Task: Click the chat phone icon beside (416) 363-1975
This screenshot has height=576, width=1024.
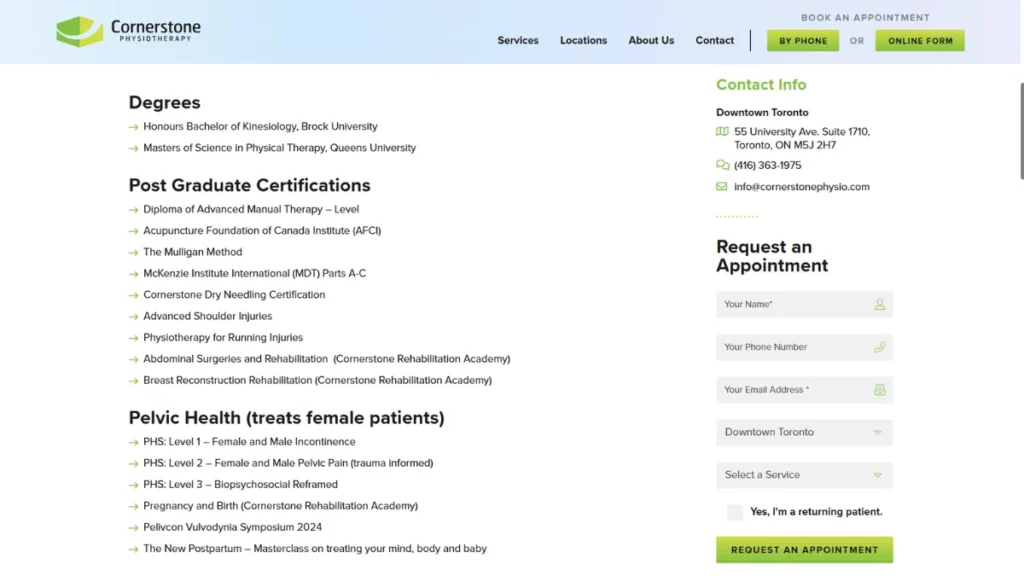Action: (x=722, y=165)
